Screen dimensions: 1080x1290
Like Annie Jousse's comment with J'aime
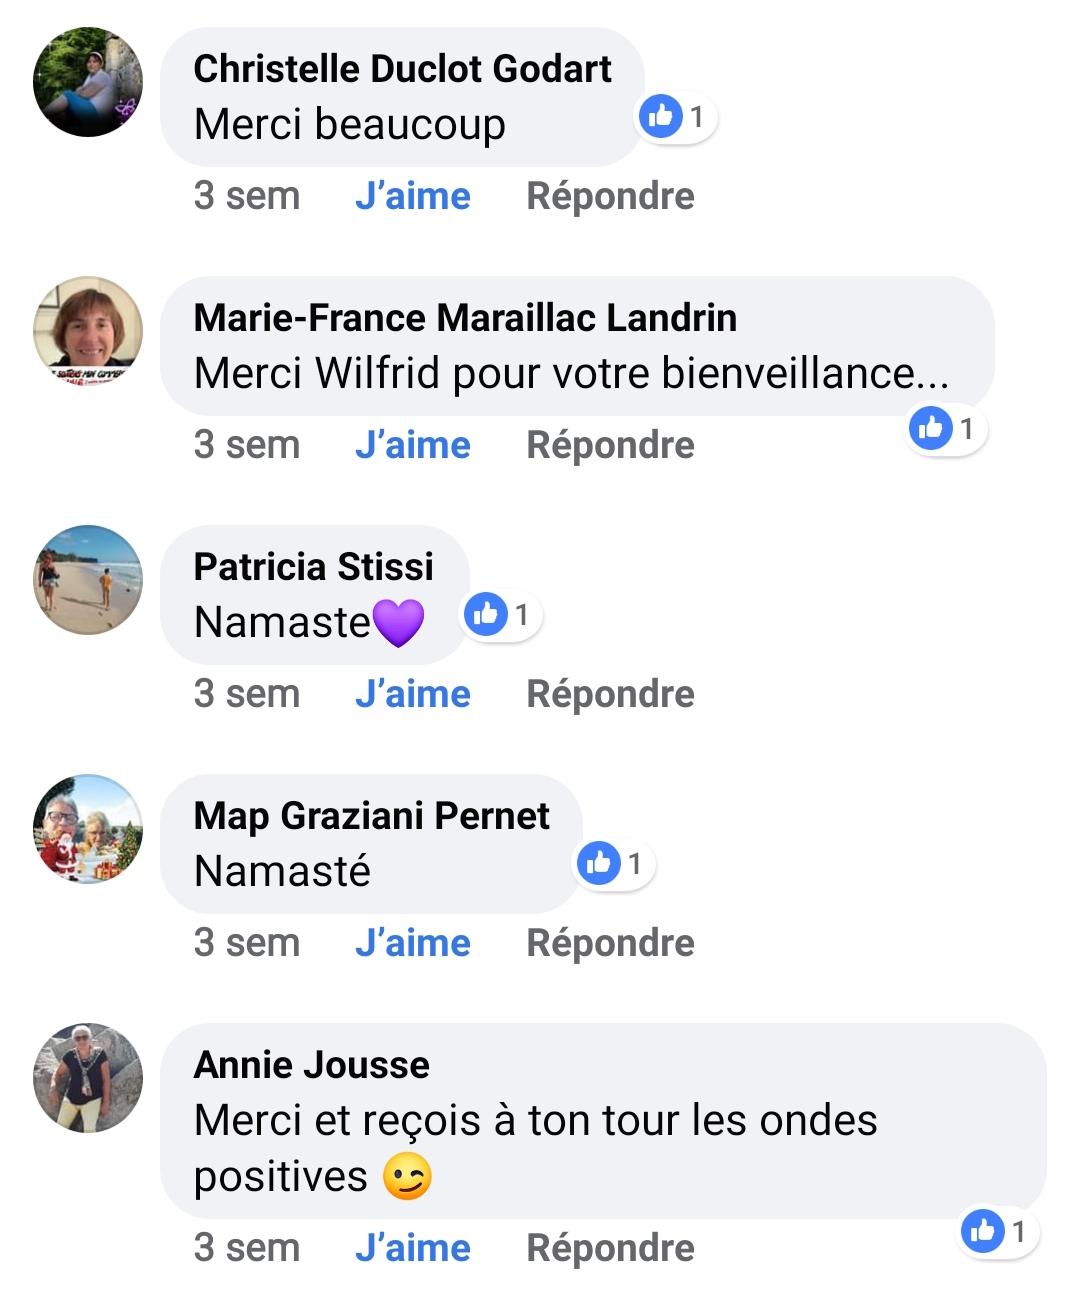(412, 1248)
